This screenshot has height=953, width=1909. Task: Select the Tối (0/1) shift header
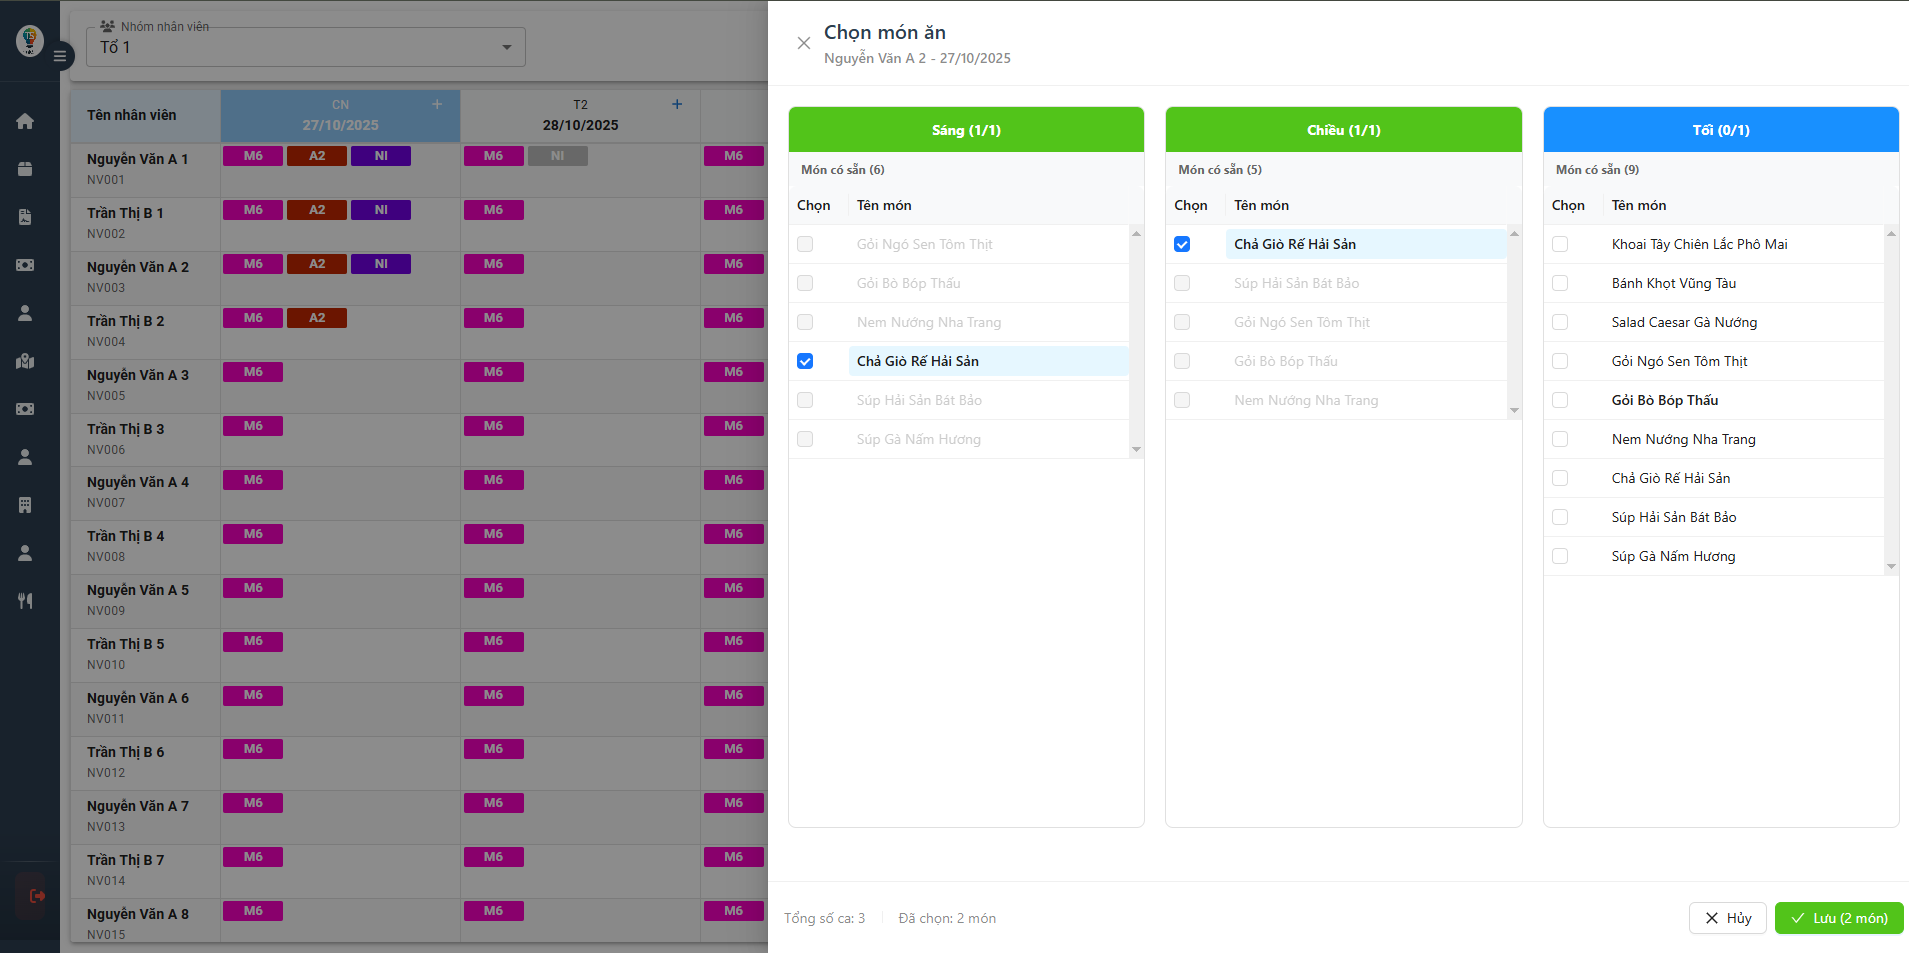[1720, 130]
